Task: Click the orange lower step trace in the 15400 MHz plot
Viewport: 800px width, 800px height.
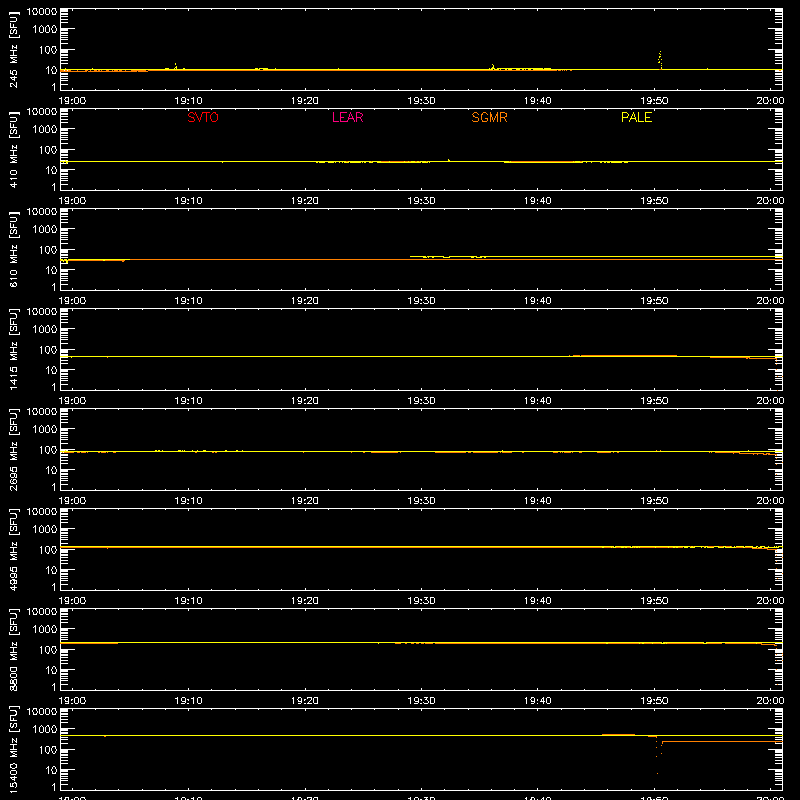Action: [x=722, y=741]
